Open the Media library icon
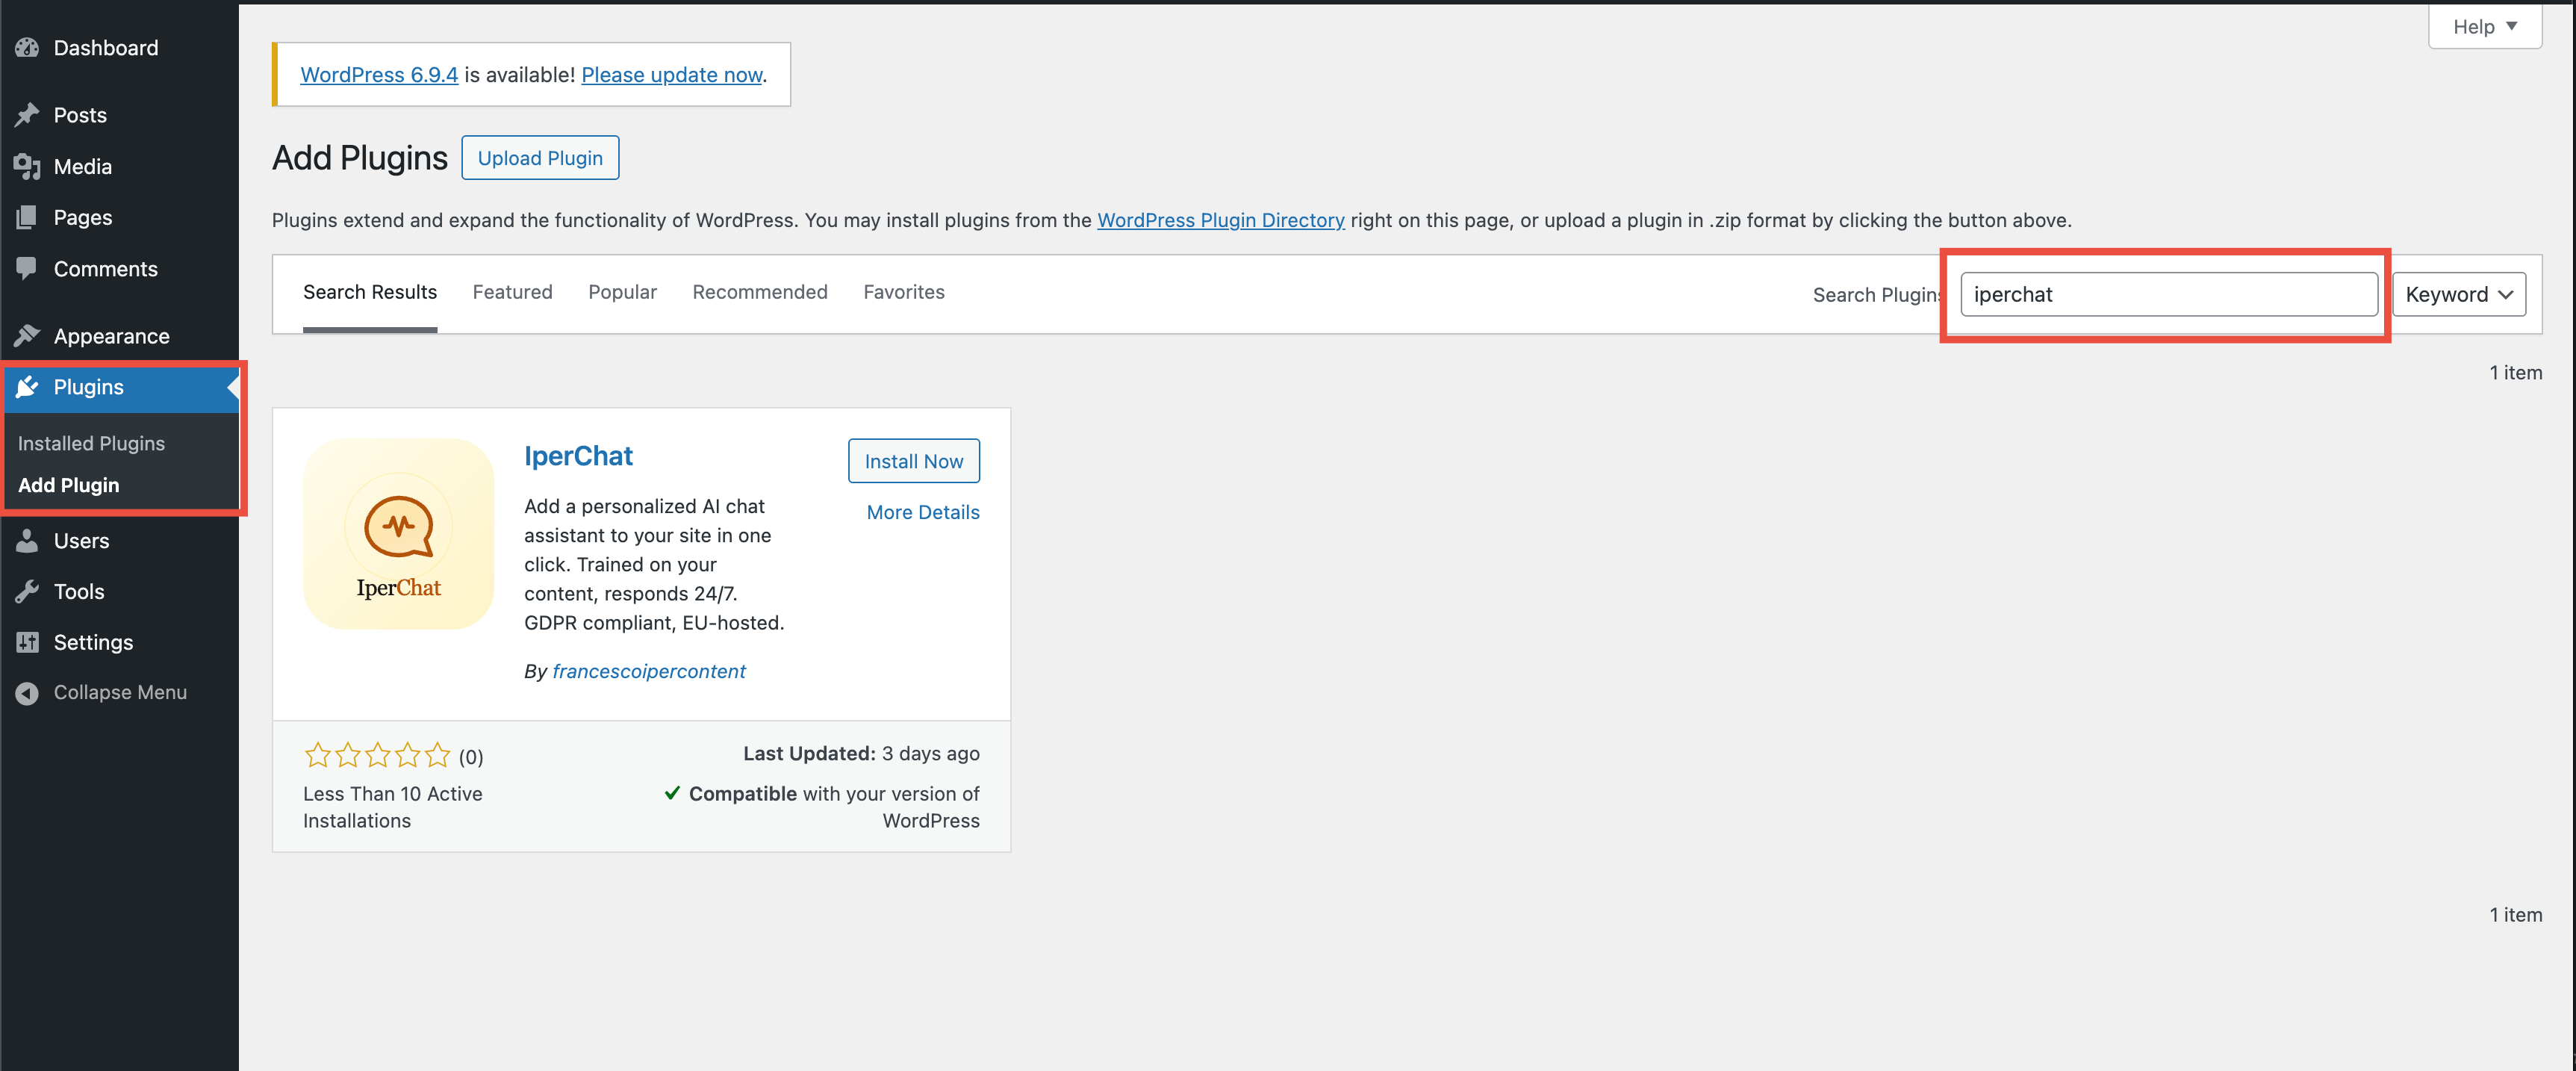 [x=28, y=166]
